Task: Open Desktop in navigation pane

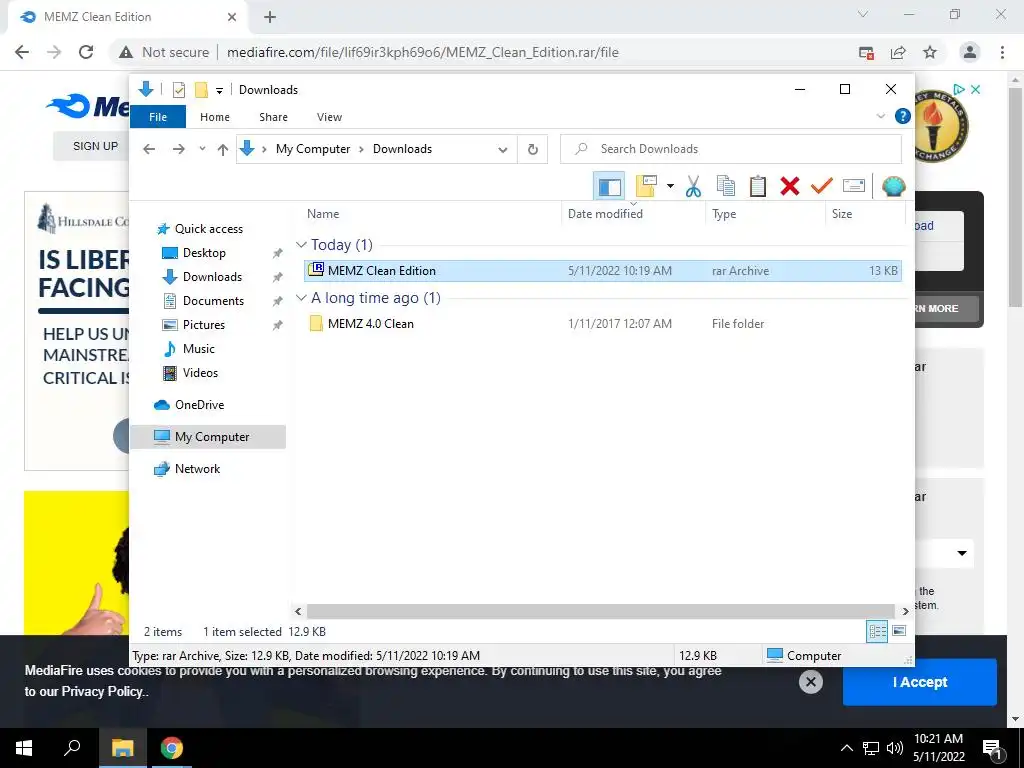Action: tap(204, 253)
